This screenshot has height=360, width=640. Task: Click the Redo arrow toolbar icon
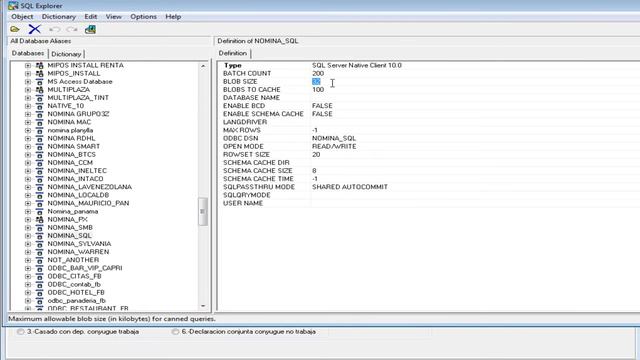[72, 29]
